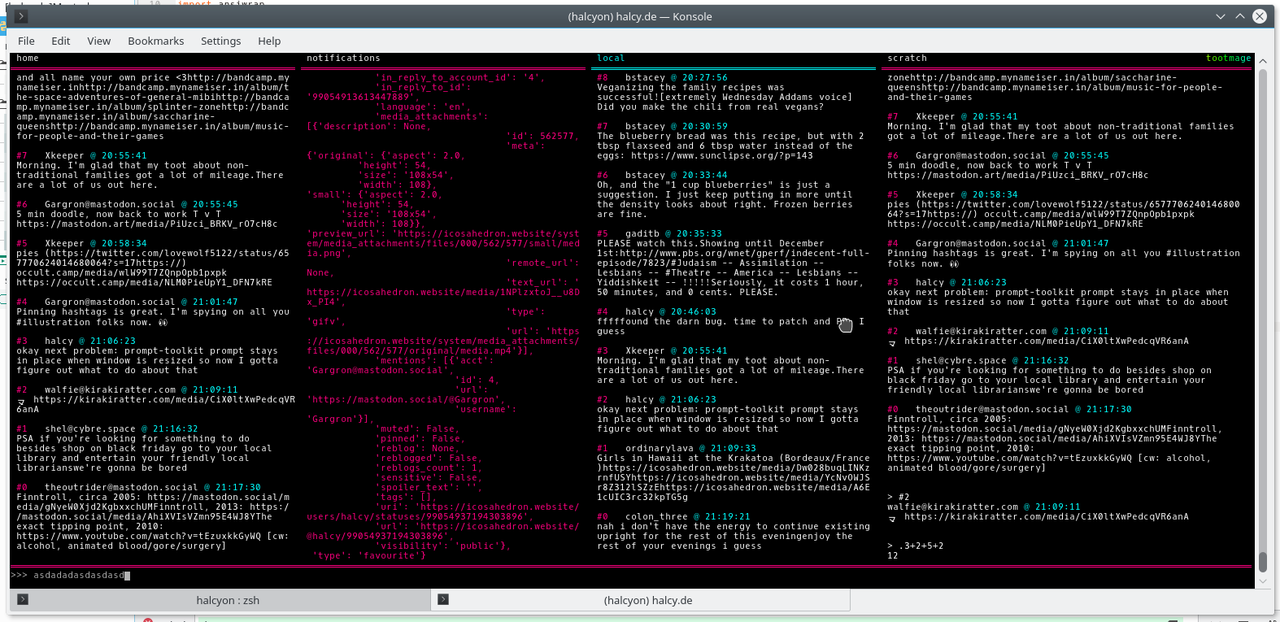The height and width of the screenshot is (622, 1280).
Task: Open the Edit menu
Action: (61, 41)
